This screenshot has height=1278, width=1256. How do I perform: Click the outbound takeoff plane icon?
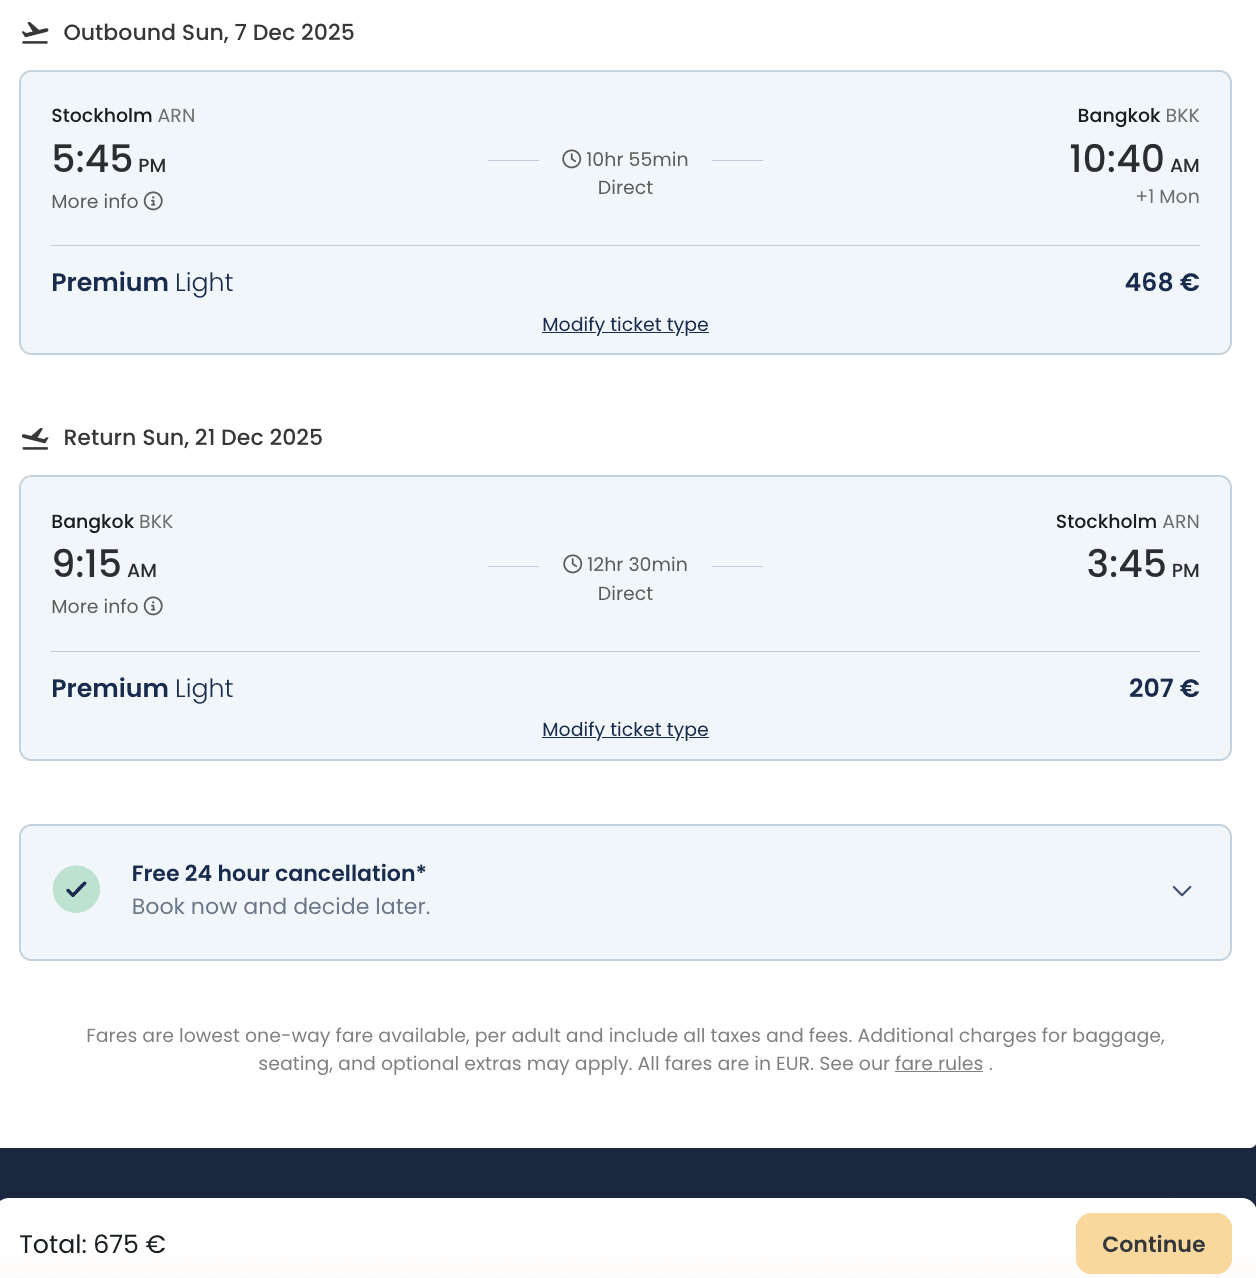(35, 33)
